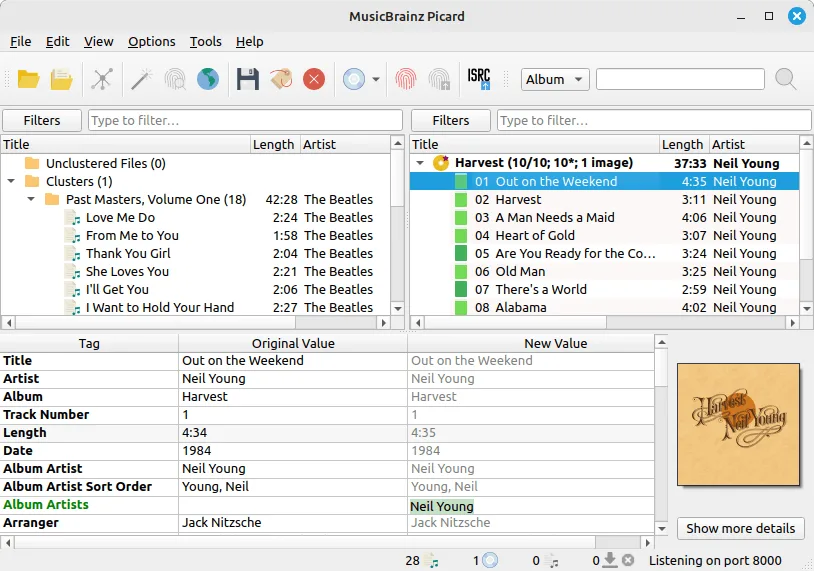Collapse the Harvest album tree node

(x=420, y=163)
